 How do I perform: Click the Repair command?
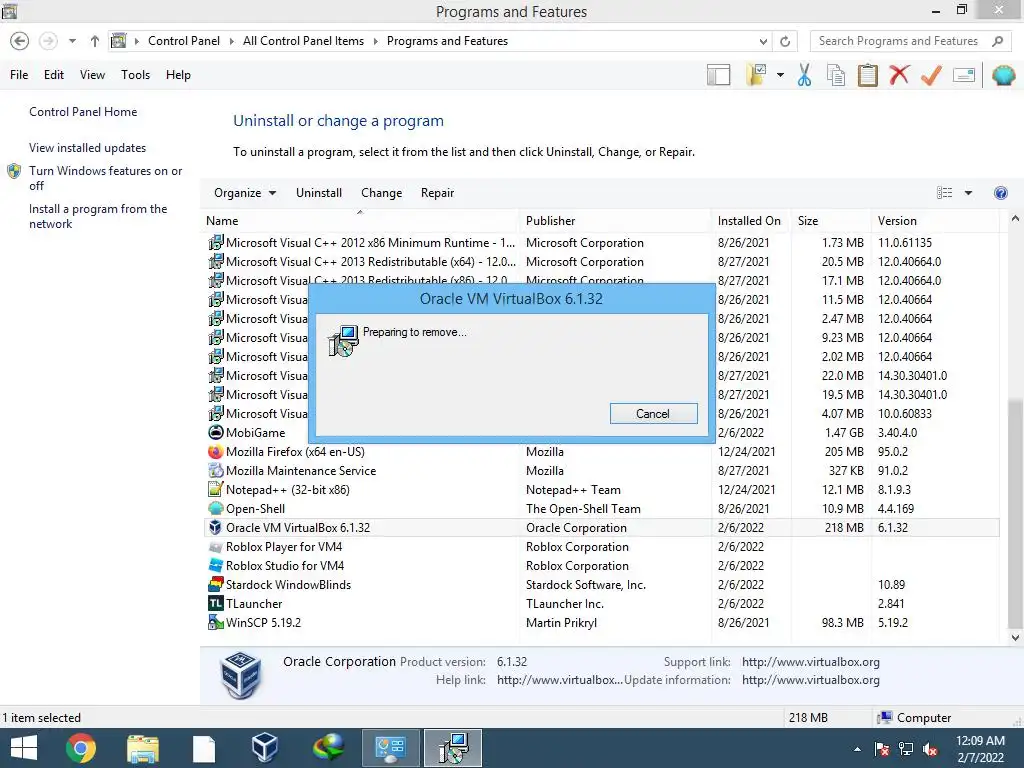437,193
